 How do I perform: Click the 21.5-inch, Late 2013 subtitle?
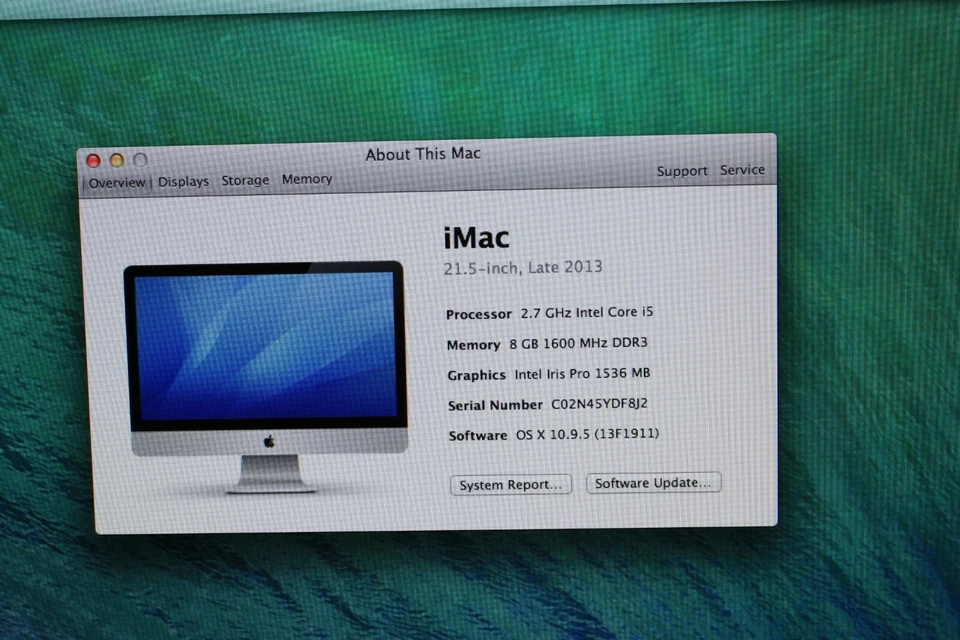point(523,267)
